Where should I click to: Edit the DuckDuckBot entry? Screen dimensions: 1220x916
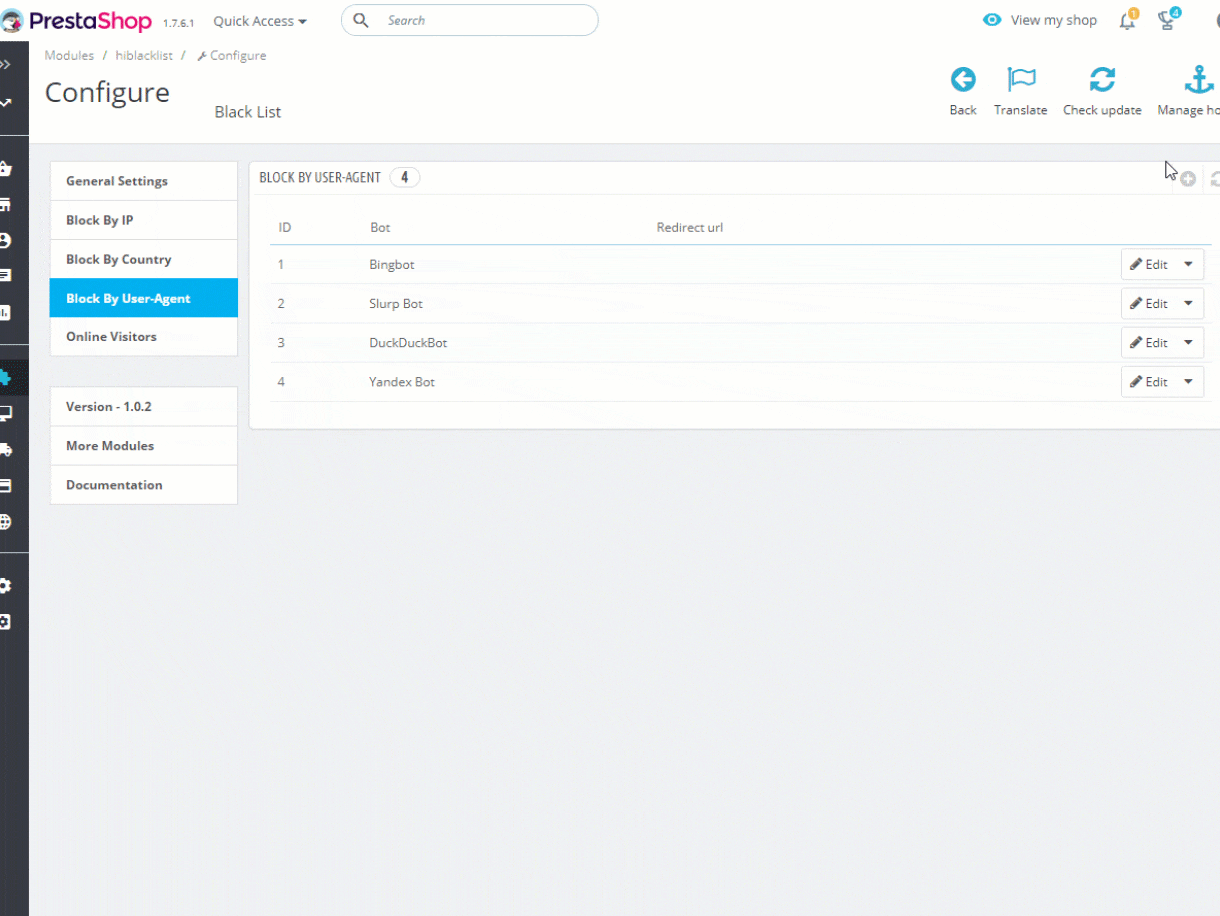click(1149, 342)
